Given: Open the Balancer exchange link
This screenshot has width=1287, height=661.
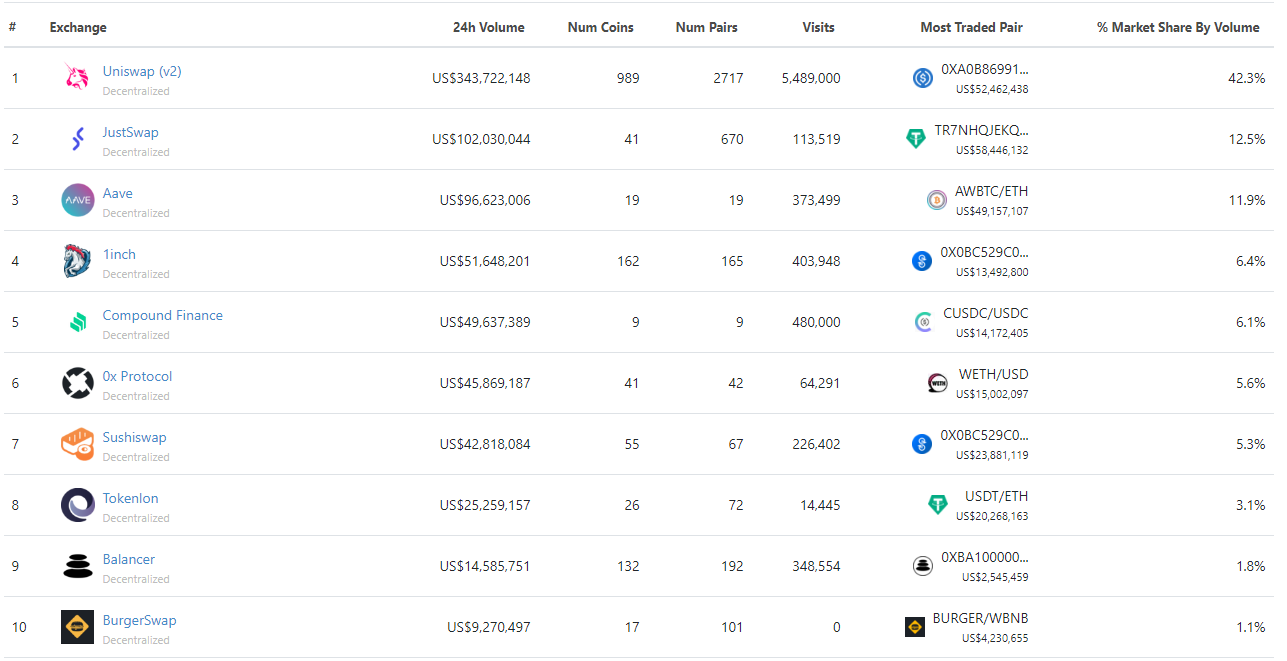Looking at the screenshot, I should point(129,559).
